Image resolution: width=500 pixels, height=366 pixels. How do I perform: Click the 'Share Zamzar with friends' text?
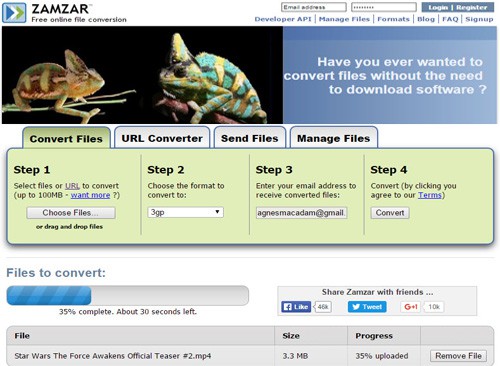[x=377, y=292]
